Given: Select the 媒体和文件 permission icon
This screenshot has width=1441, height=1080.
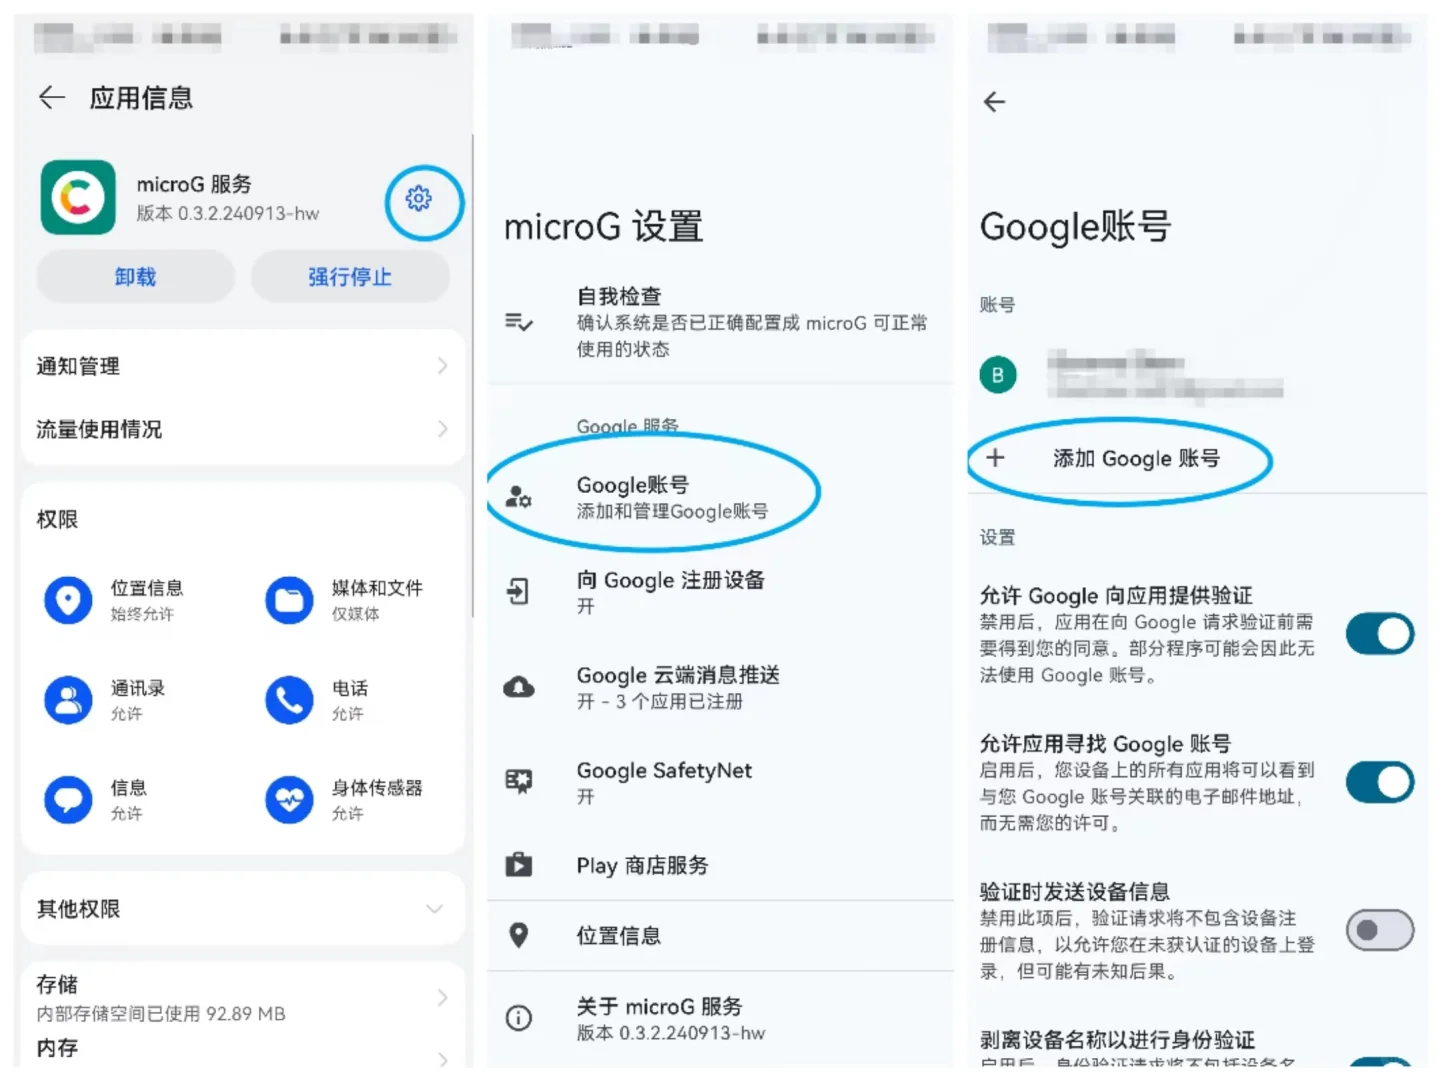Looking at the screenshot, I should point(288,600).
